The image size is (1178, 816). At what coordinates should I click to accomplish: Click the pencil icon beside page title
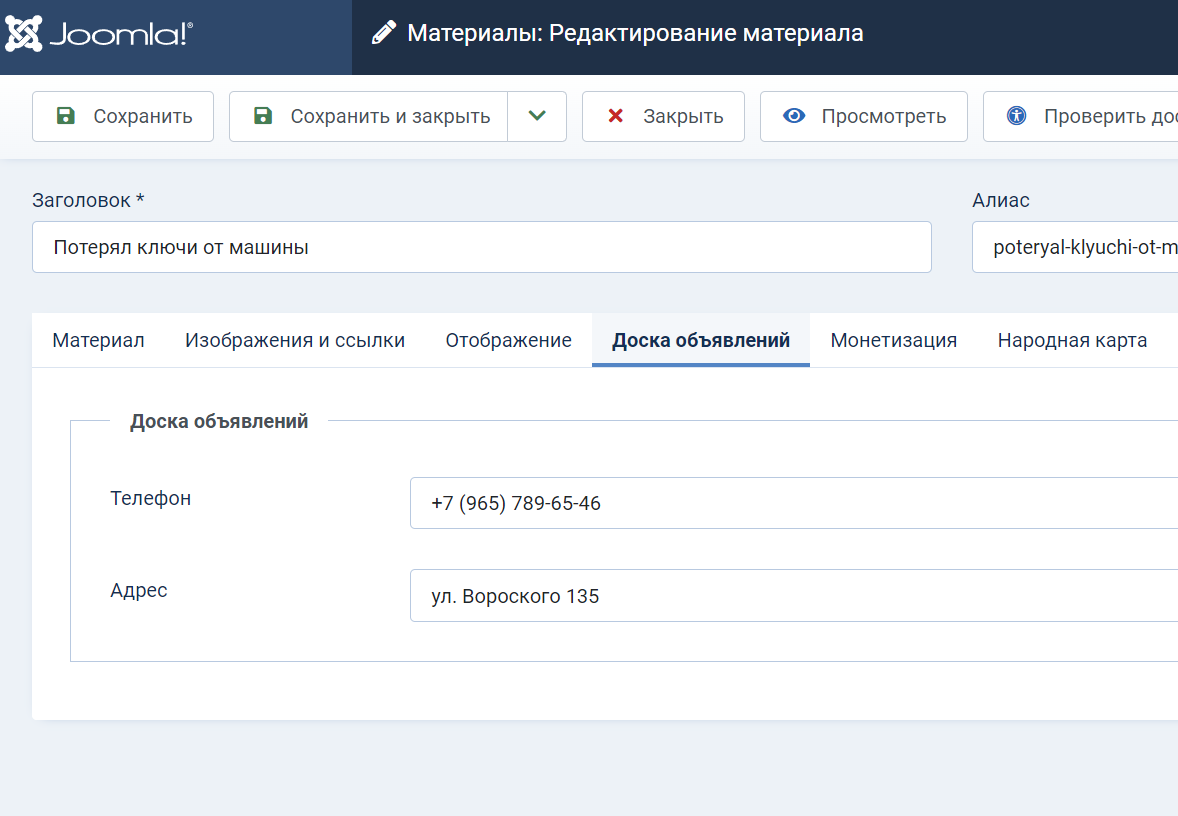point(383,34)
